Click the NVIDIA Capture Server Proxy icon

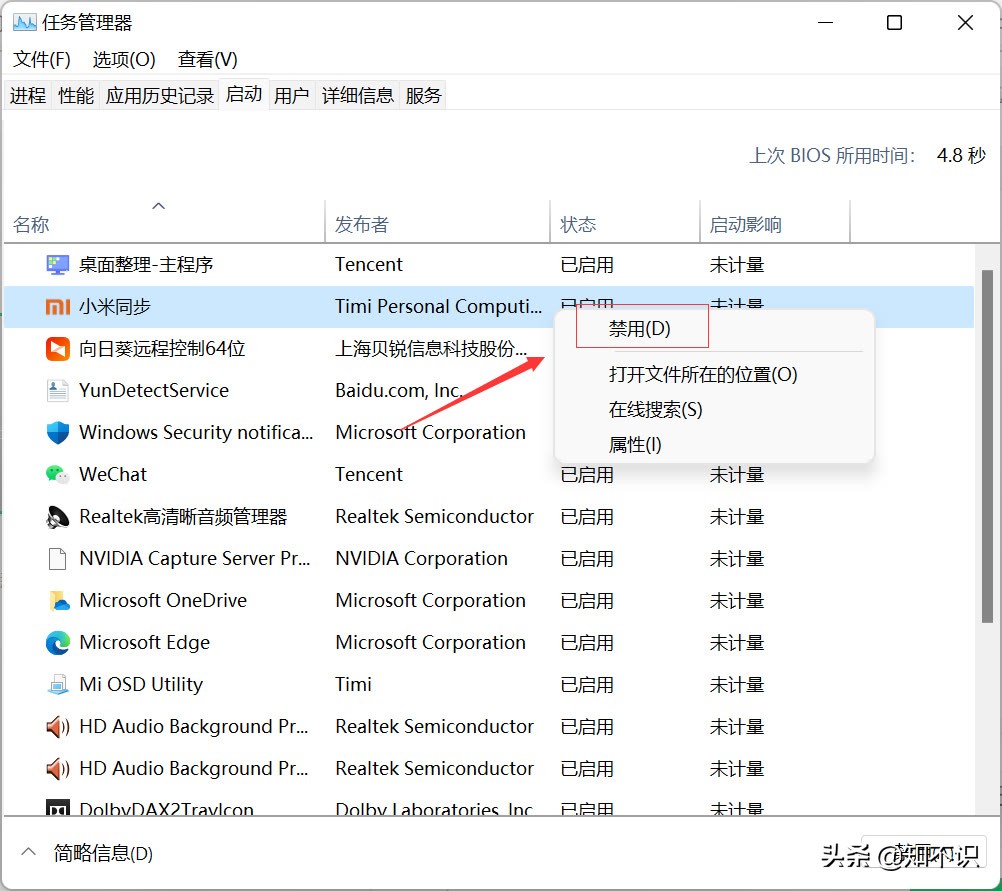(58, 558)
